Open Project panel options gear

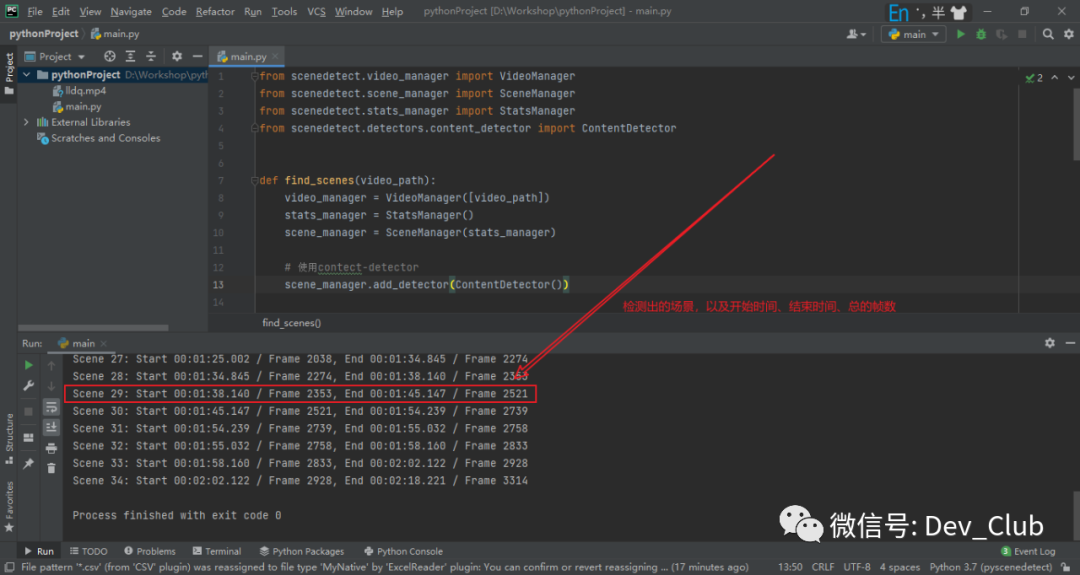pyautogui.click(x=177, y=56)
